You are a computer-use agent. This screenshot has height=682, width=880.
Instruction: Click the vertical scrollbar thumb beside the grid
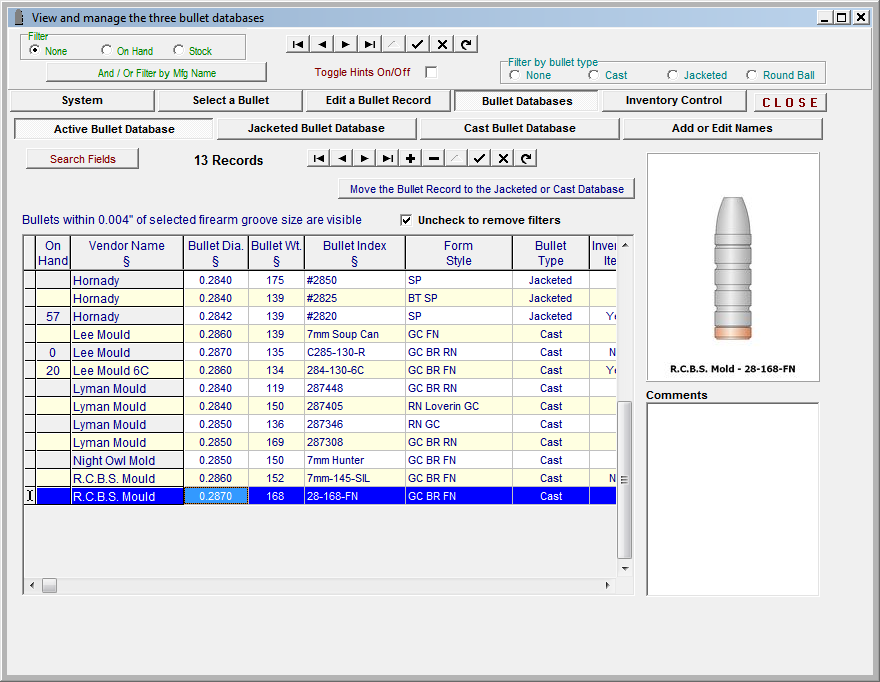coord(625,480)
